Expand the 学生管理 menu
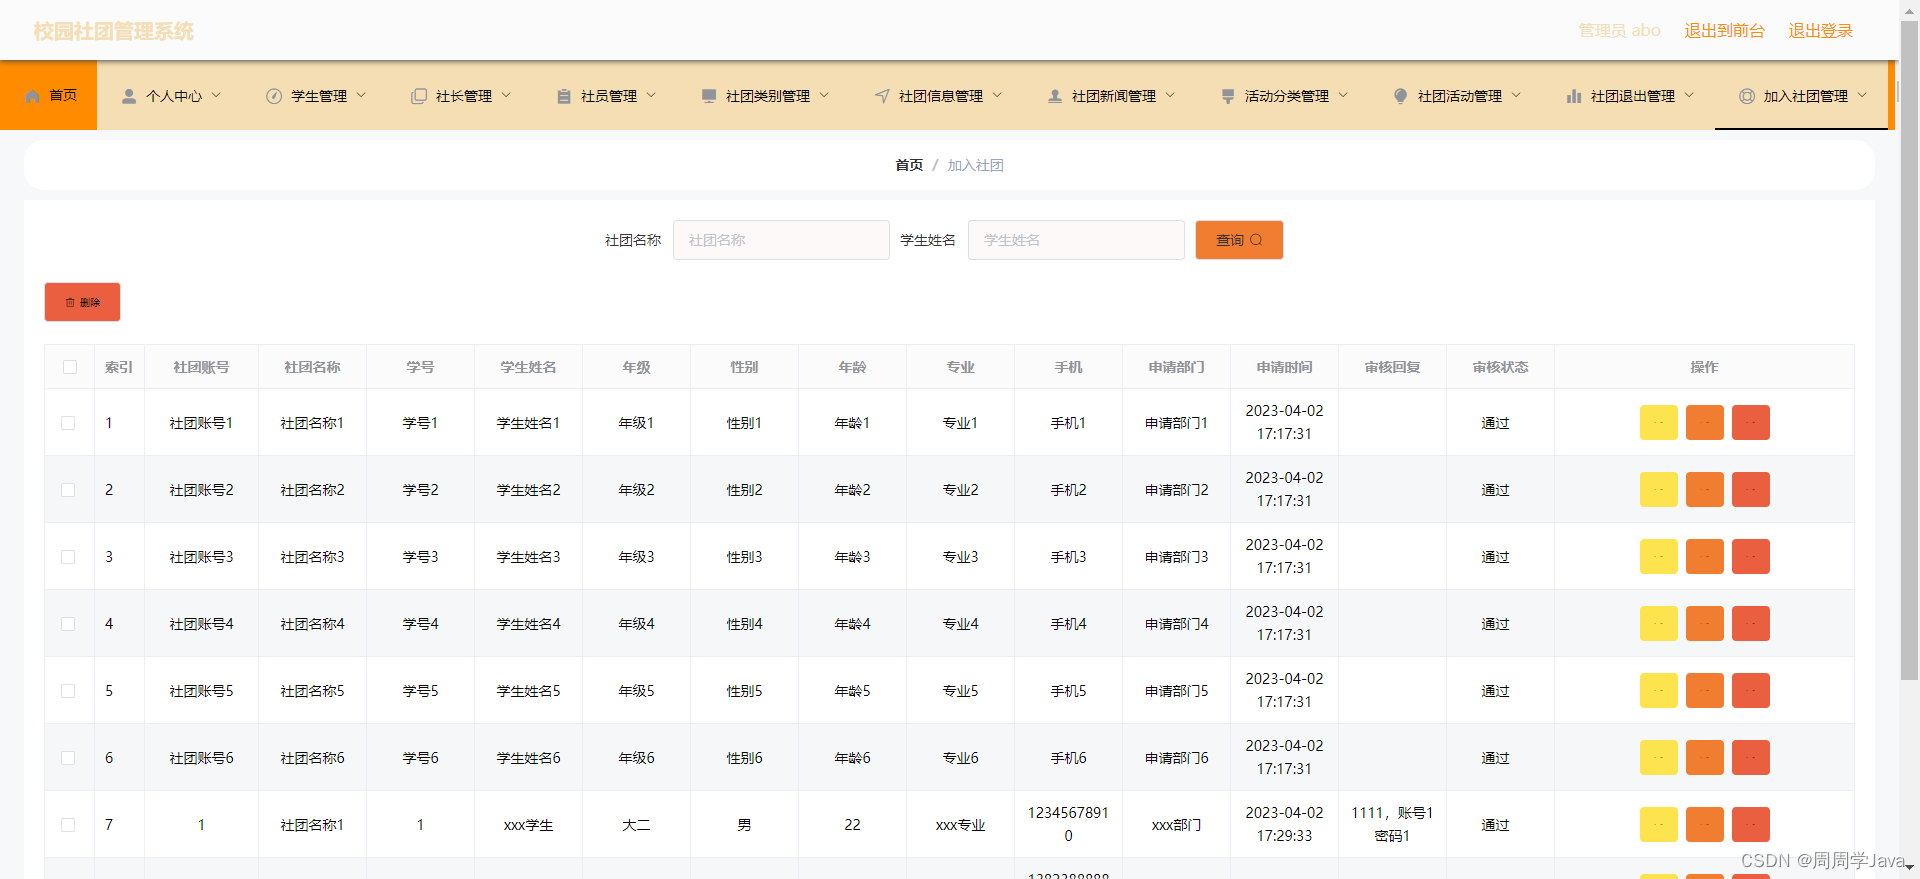Viewport: 1920px width, 879px height. (316, 96)
